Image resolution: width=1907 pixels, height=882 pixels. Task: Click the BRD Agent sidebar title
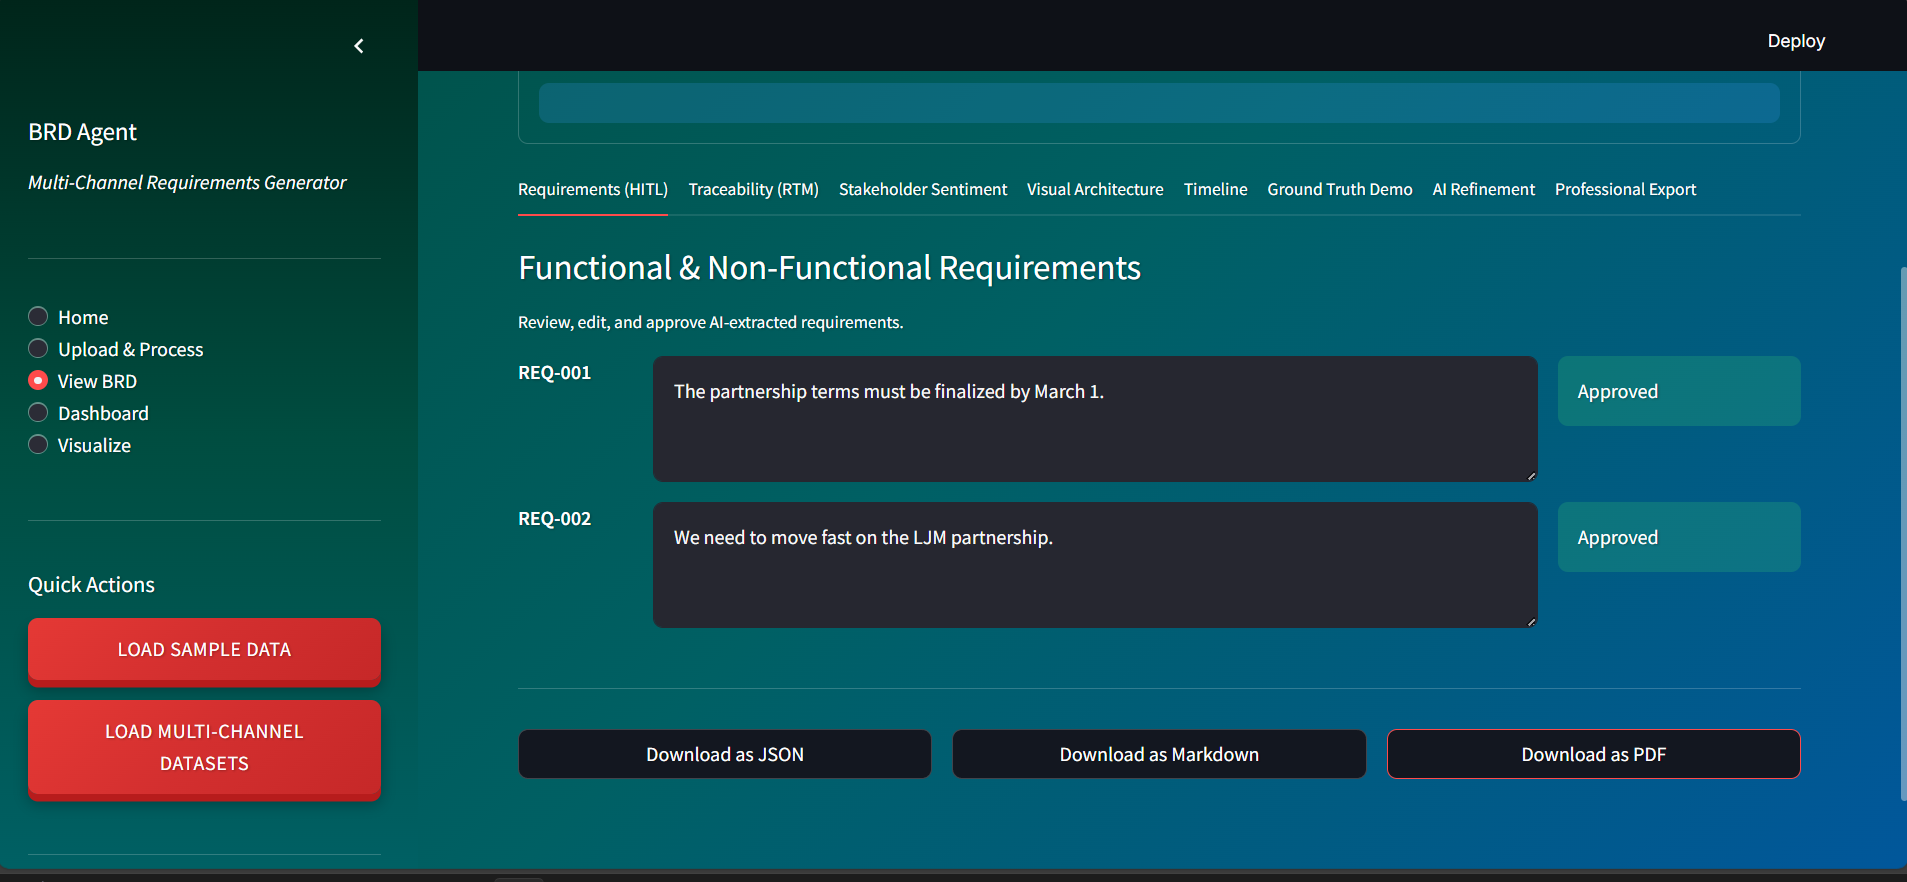tap(82, 132)
